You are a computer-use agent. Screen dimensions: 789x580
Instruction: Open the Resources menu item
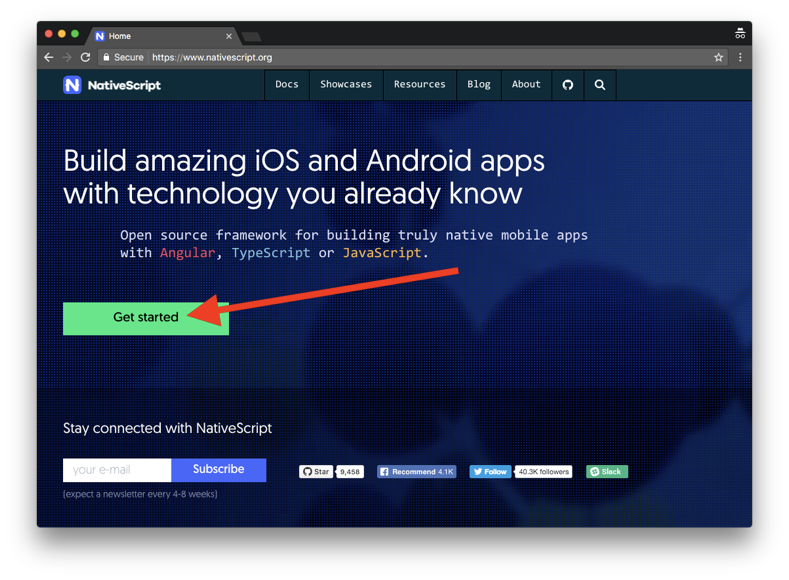(420, 85)
